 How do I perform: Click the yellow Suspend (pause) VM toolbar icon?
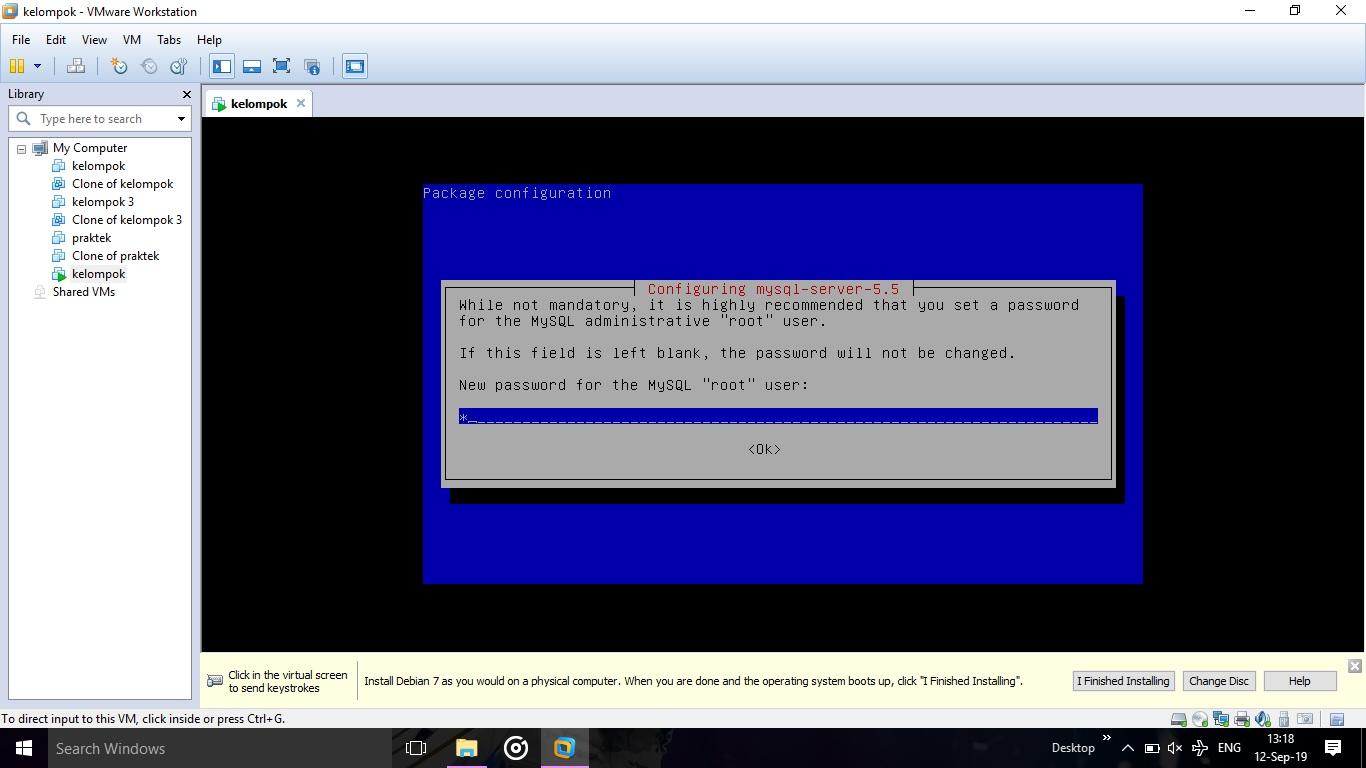click(x=17, y=66)
